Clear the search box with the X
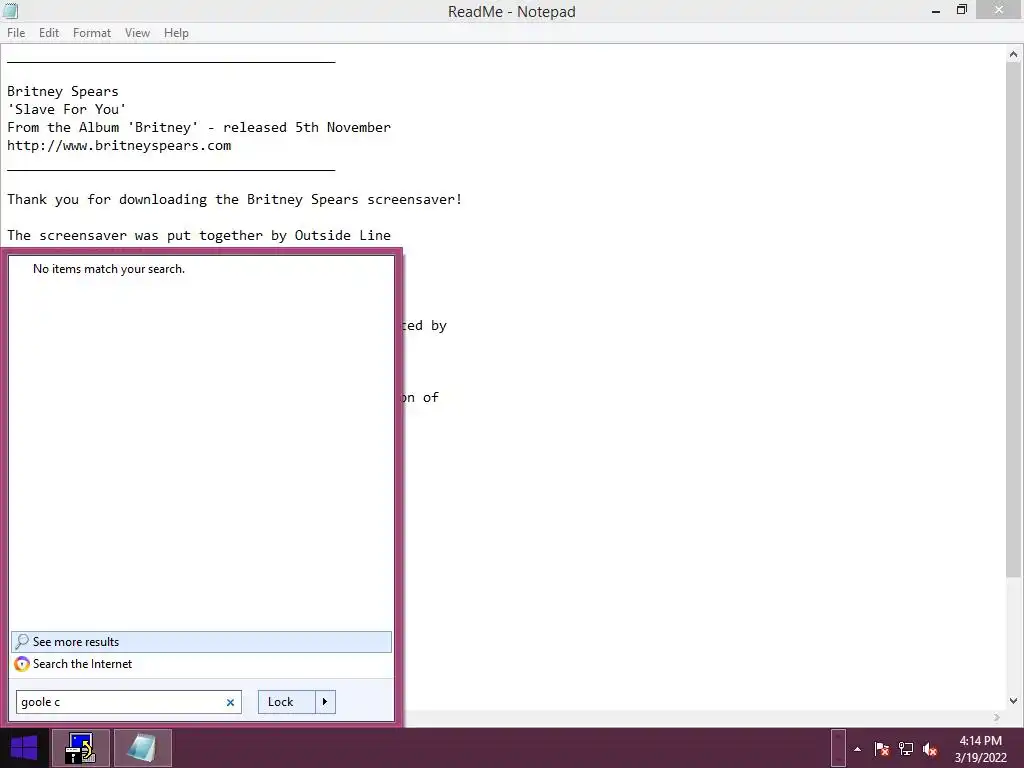The height and width of the screenshot is (768, 1024). (x=230, y=703)
